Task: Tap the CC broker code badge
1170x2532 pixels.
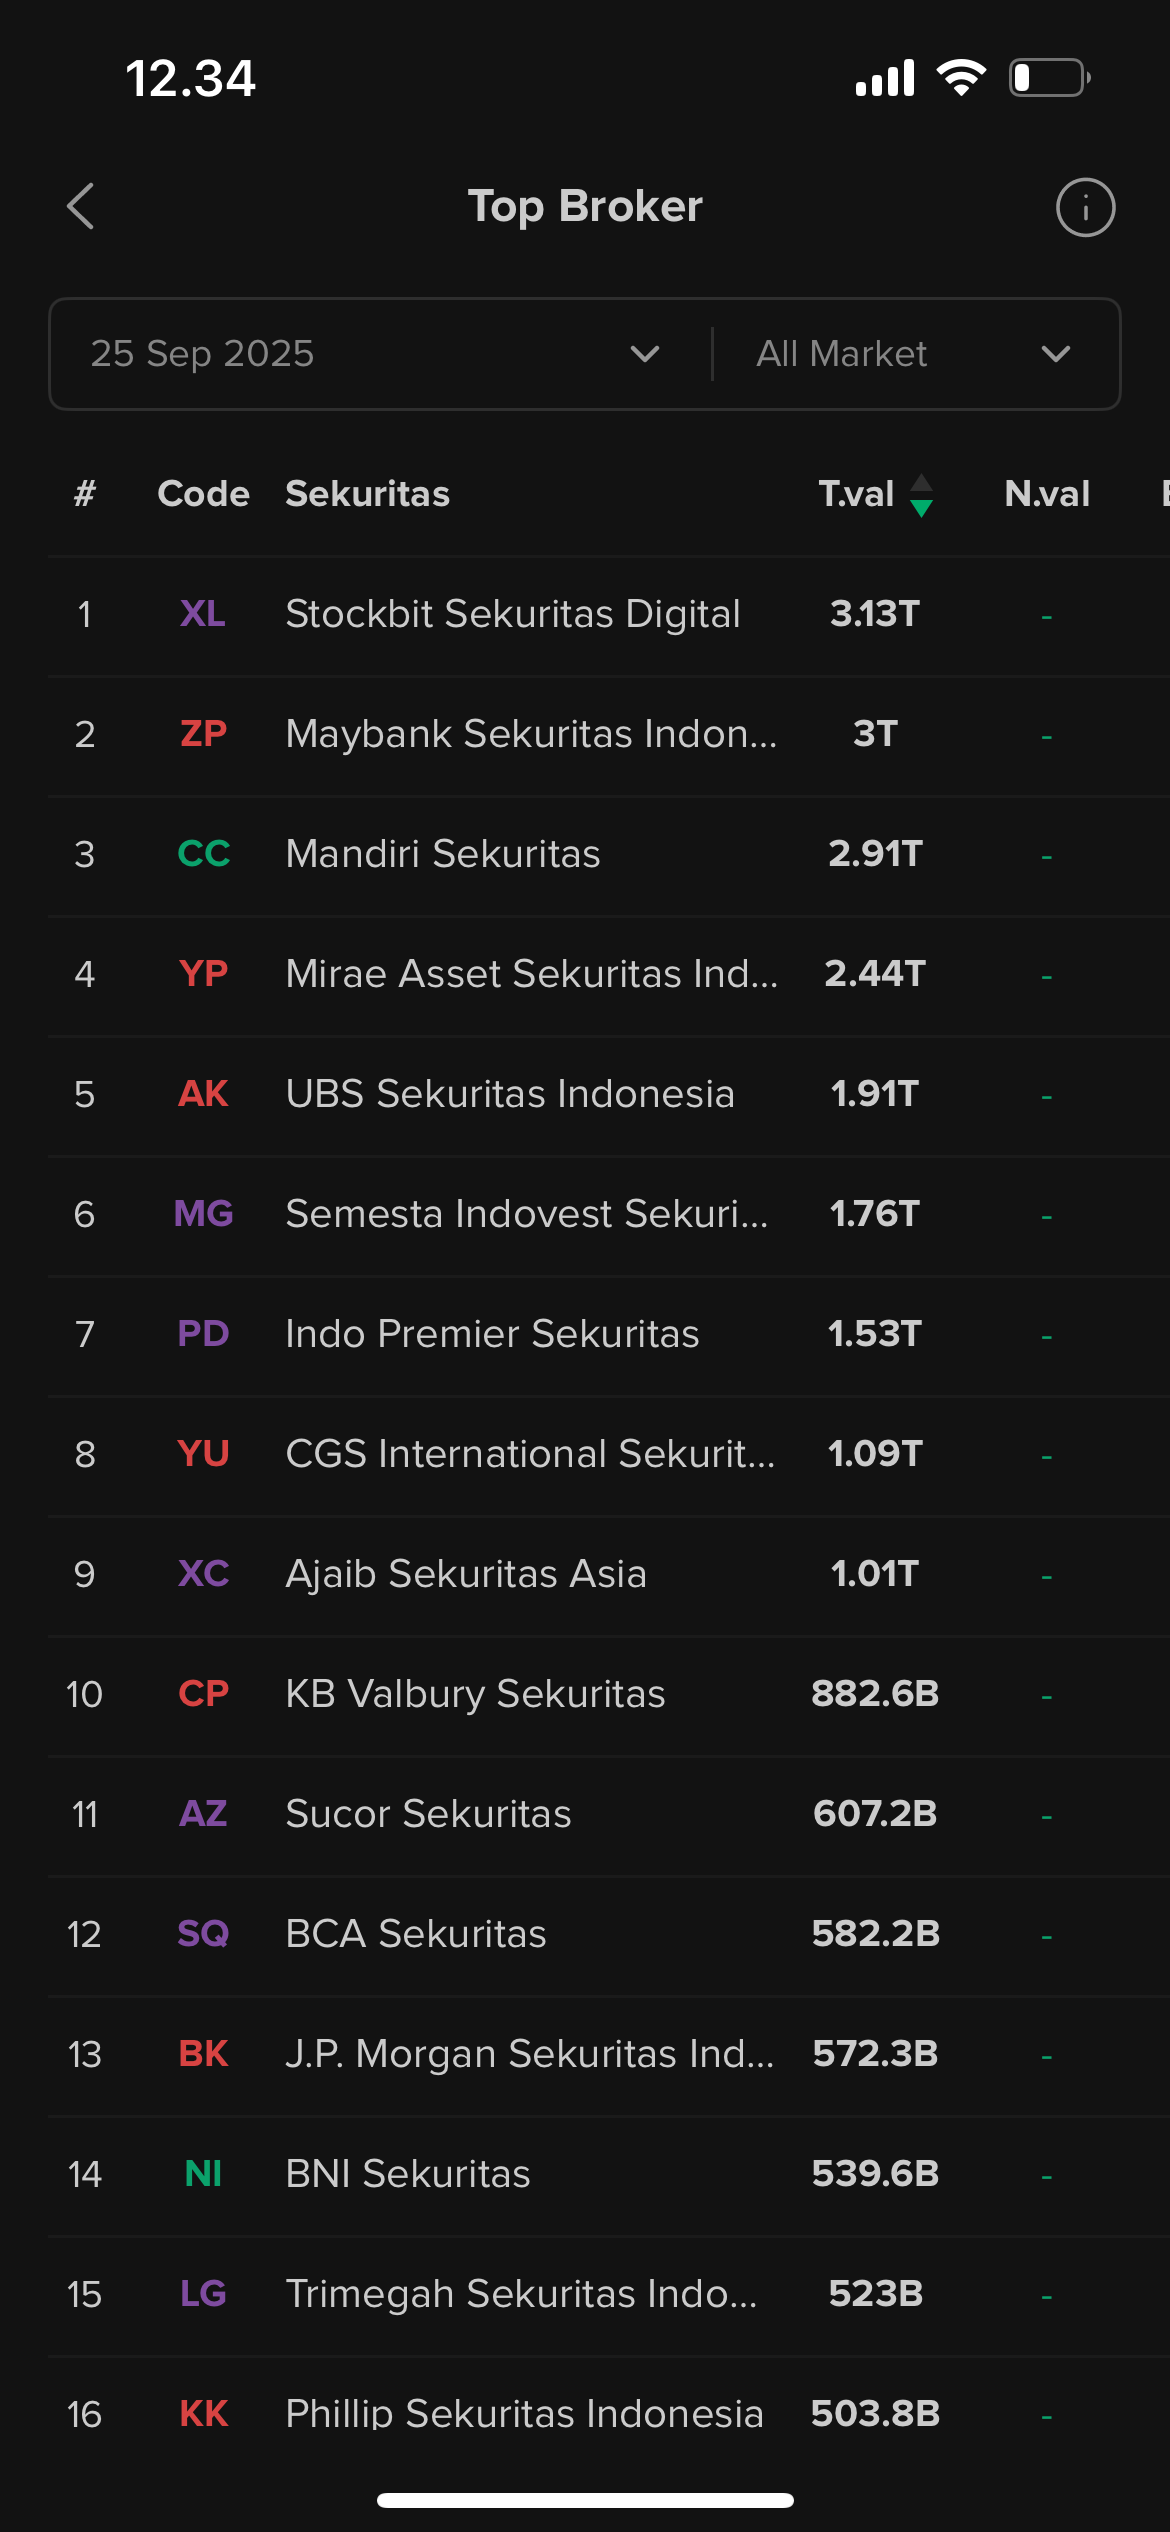Action: pyautogui.click(x=203, y=854)
